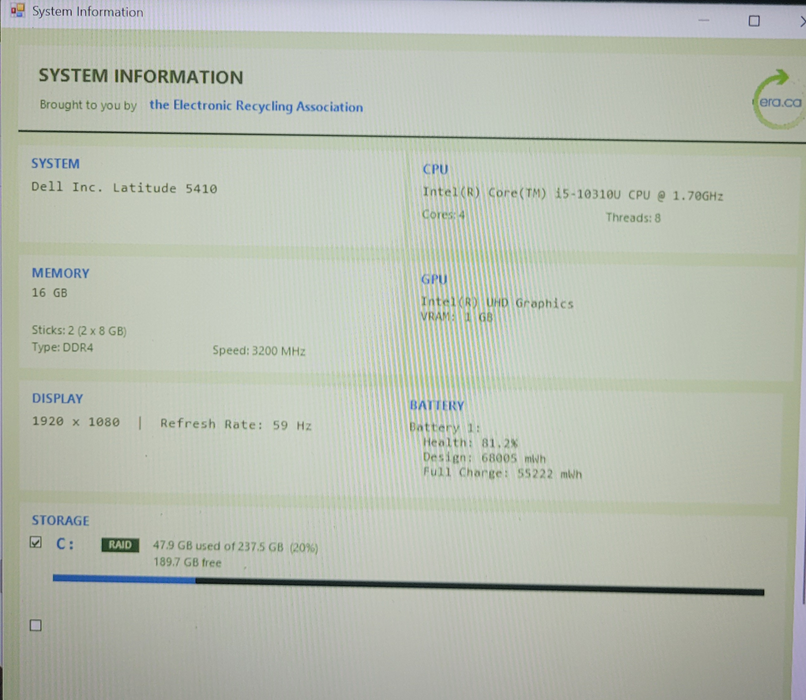Select the text Dell Inc. Latitude 5410
Viewport: 806px width, 700px height.
pyautogui.click(x=124, y=188)
